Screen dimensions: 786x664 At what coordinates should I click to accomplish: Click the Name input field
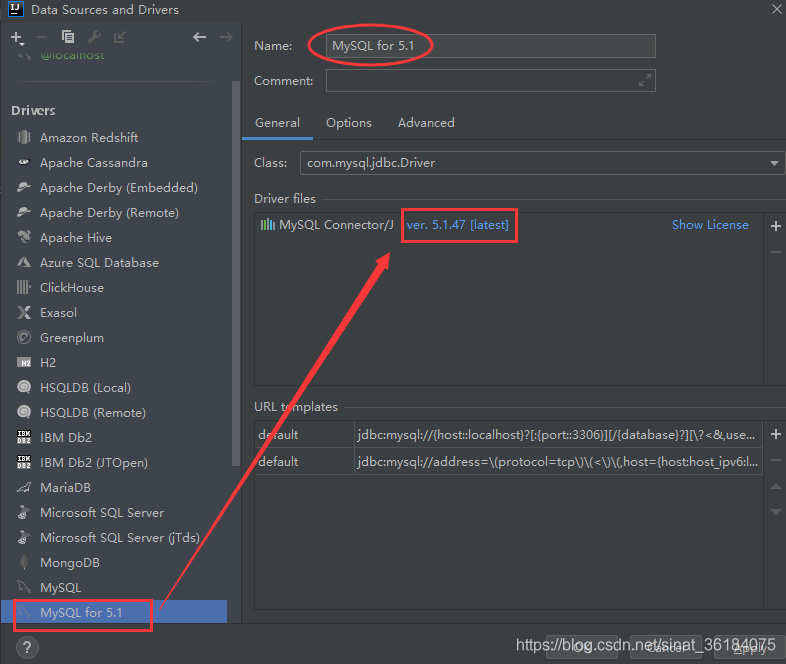[x=491, y=46]
